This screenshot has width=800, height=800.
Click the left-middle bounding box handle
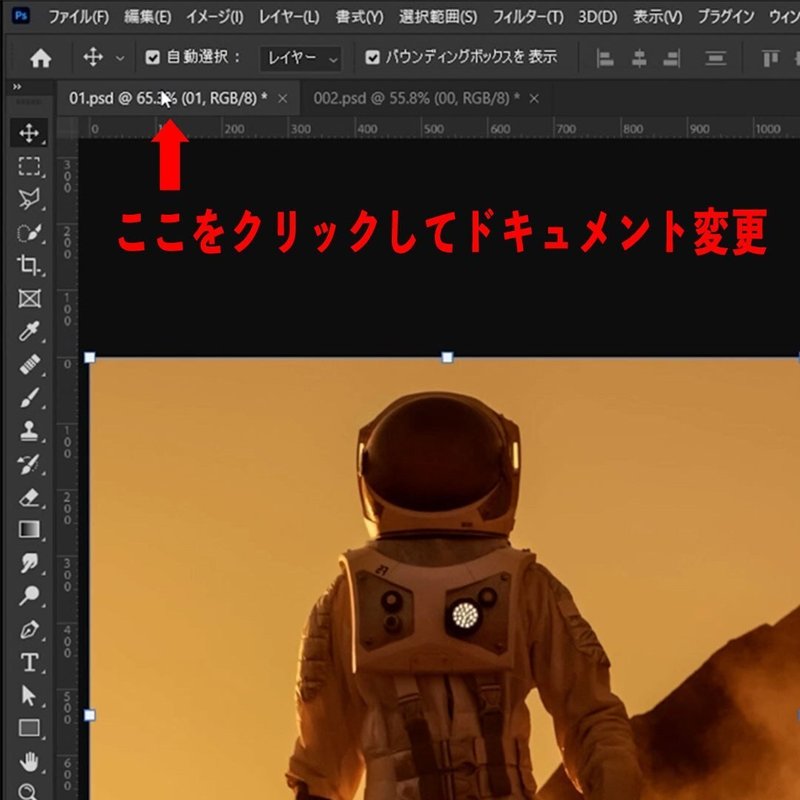(89, 715)
